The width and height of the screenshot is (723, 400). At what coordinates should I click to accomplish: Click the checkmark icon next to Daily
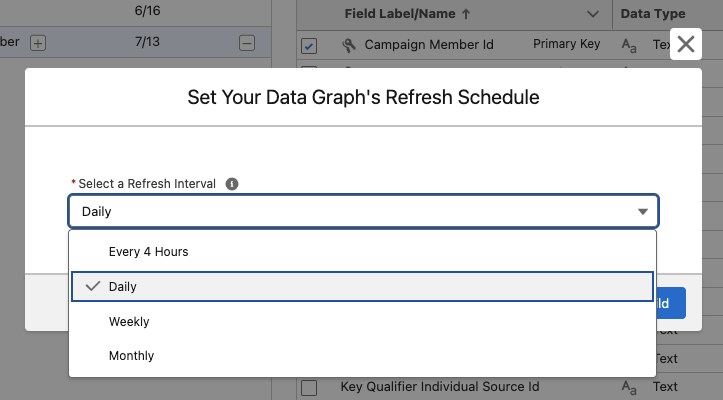(93, 286)
